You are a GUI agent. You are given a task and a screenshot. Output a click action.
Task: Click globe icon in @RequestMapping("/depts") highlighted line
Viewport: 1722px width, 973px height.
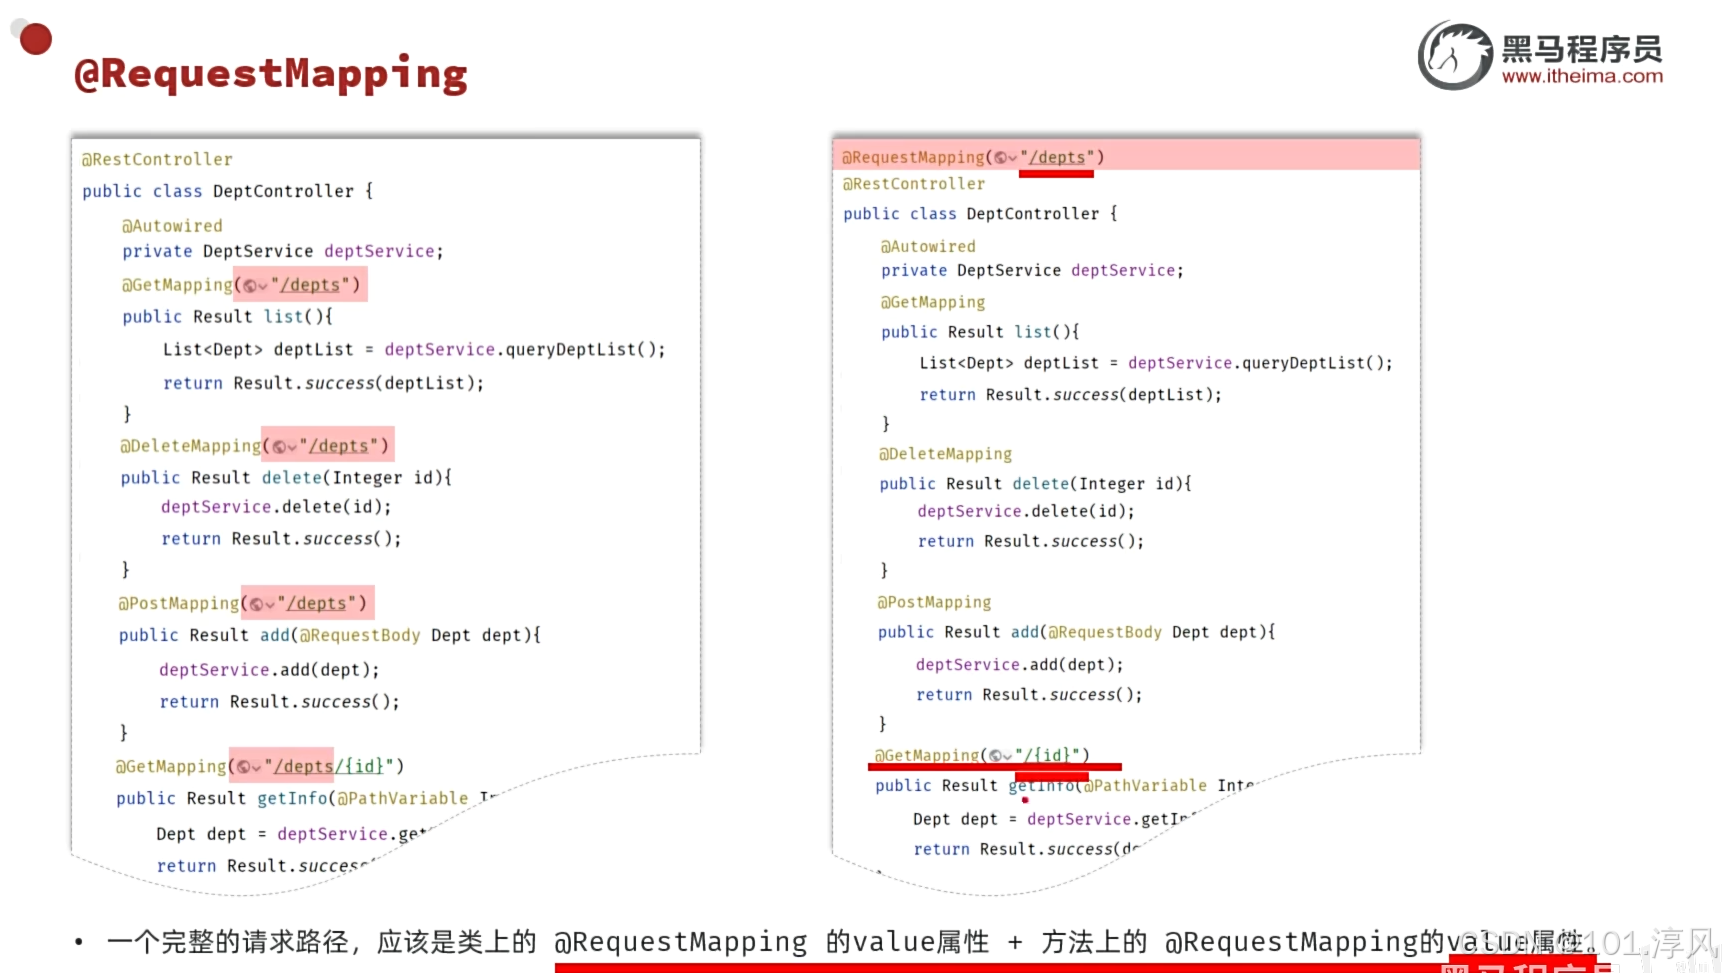click(x=1000, y=157)
